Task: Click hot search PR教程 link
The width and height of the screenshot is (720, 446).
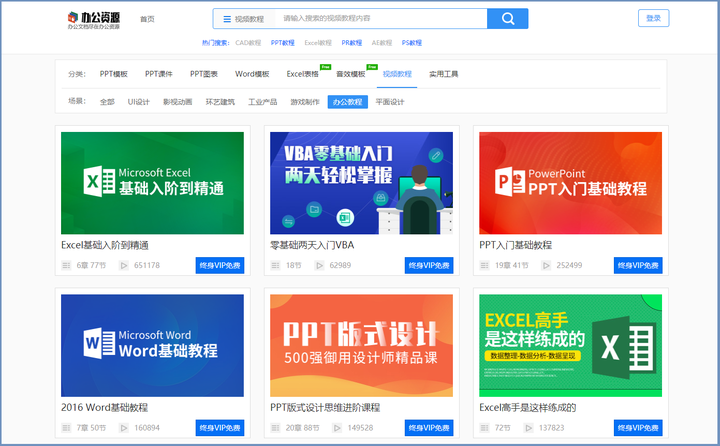Action: pyautogui.click(x=352, y=43)
